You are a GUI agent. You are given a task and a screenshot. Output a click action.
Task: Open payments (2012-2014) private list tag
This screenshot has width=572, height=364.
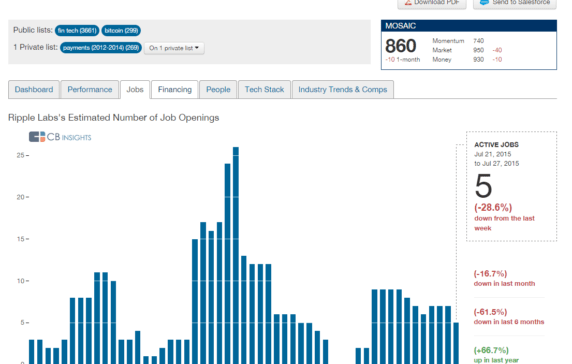click(x=101, y=48)
